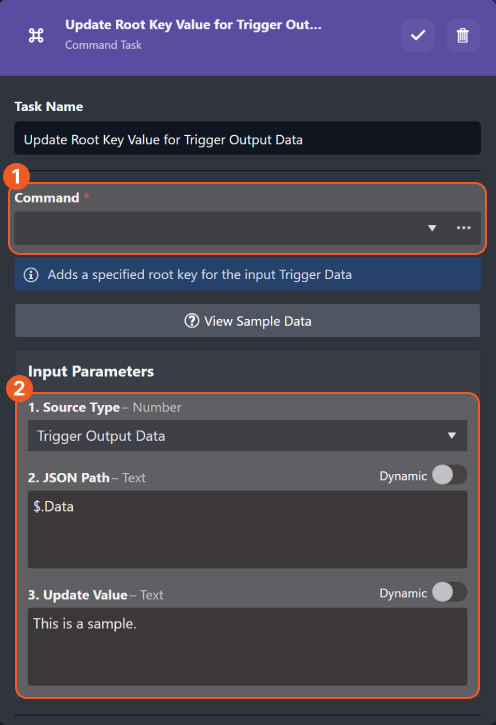Confirm task with the checkmark icon
The height and width of the screenshot is (725, 496).
click(417, 35)
